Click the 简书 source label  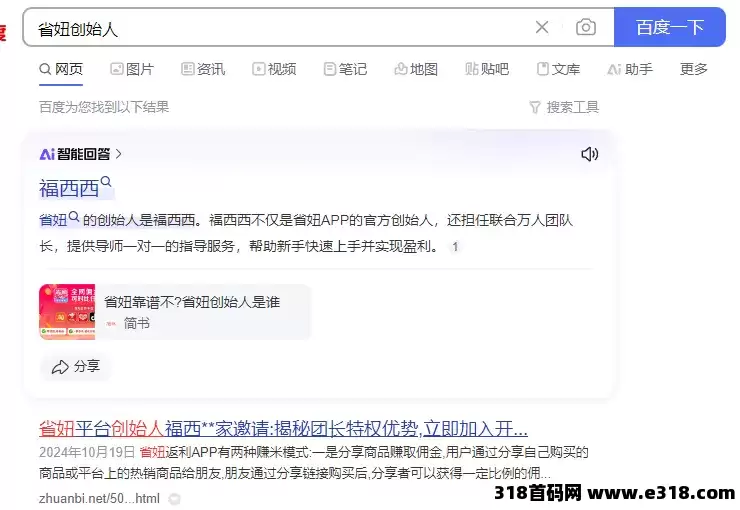[137, 323]
